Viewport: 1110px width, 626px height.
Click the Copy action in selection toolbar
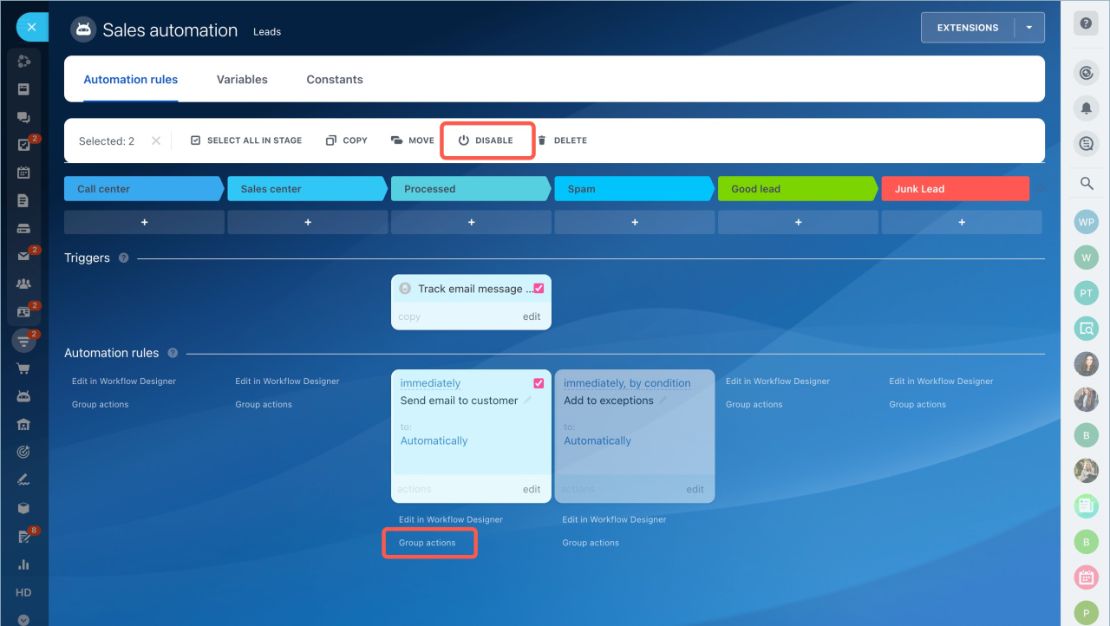[x=346, y=140]
